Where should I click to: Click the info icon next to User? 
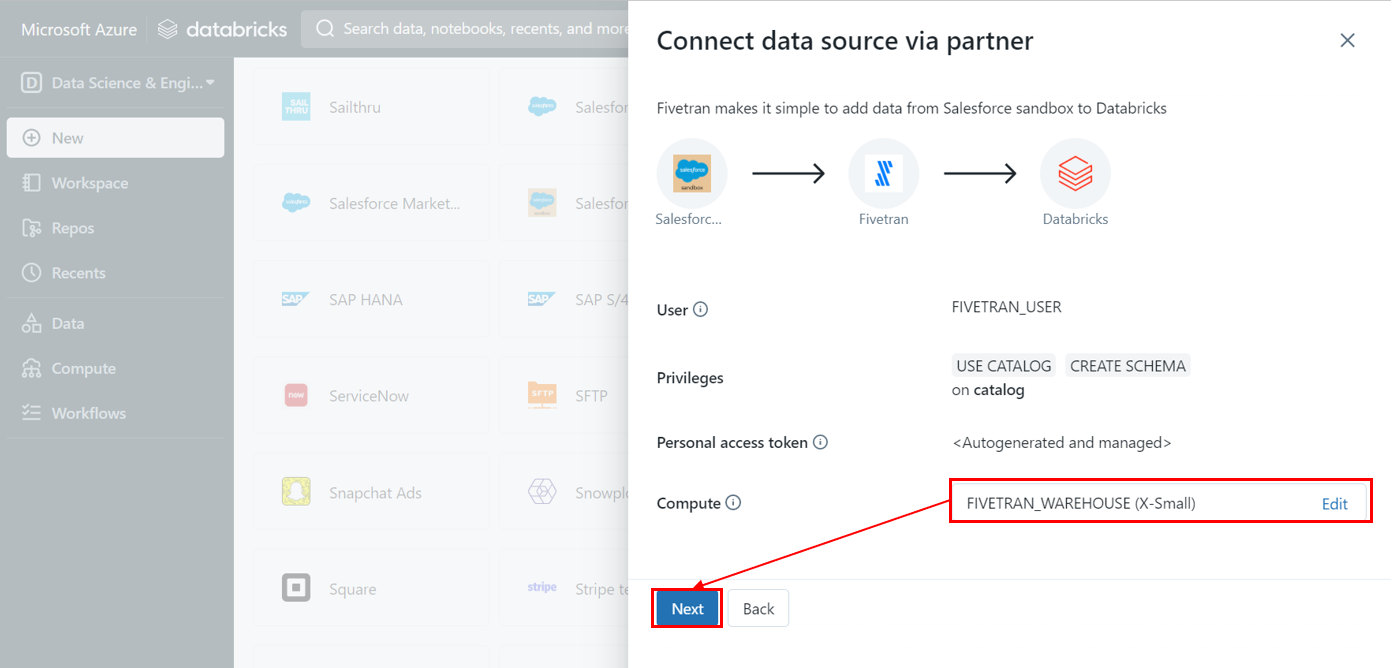[x=700, y=309]
